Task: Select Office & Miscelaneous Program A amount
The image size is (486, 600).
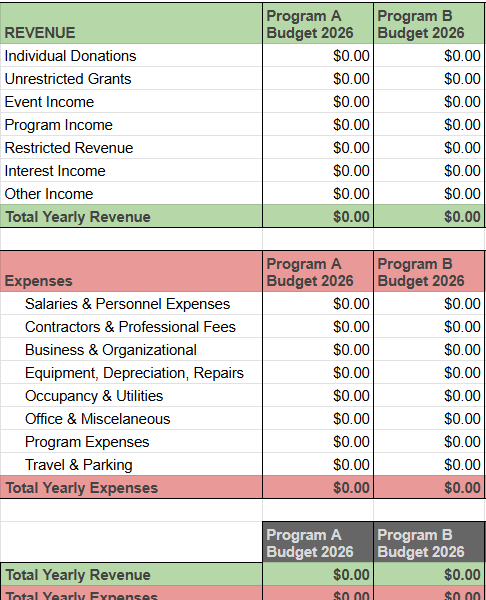Action: pos(318,418)
